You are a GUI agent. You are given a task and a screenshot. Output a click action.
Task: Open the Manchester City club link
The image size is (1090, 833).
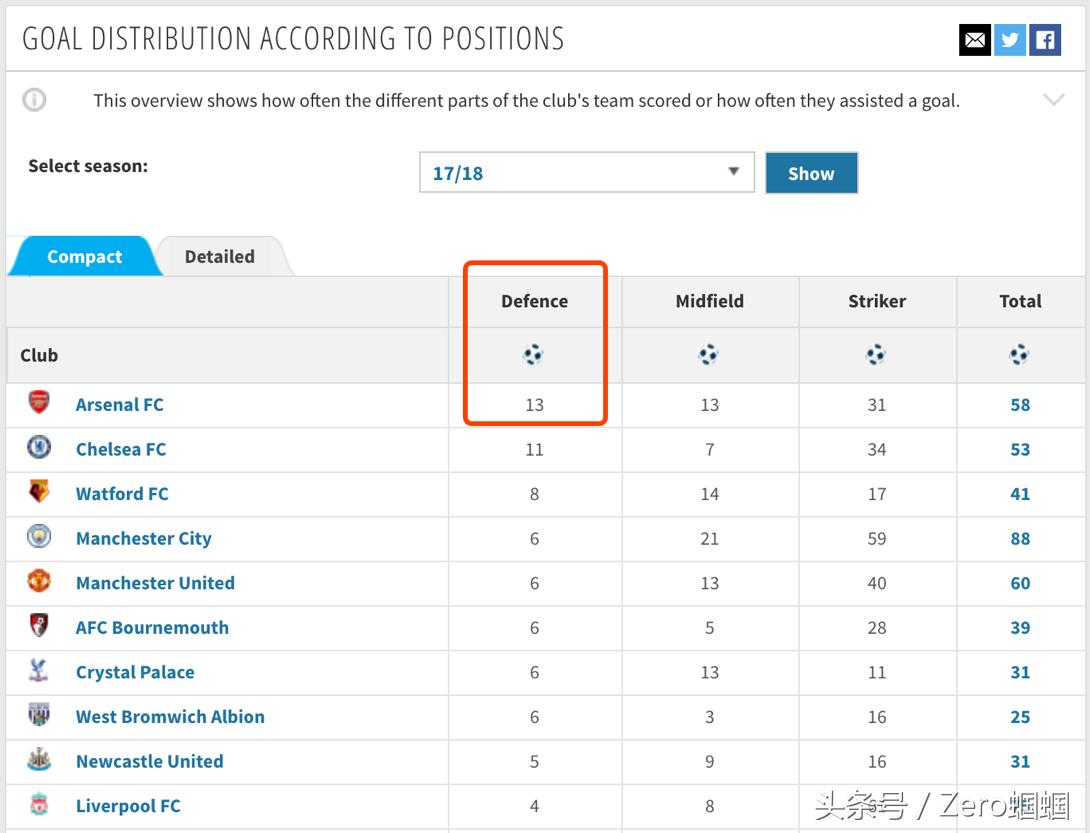coord(144,538)
